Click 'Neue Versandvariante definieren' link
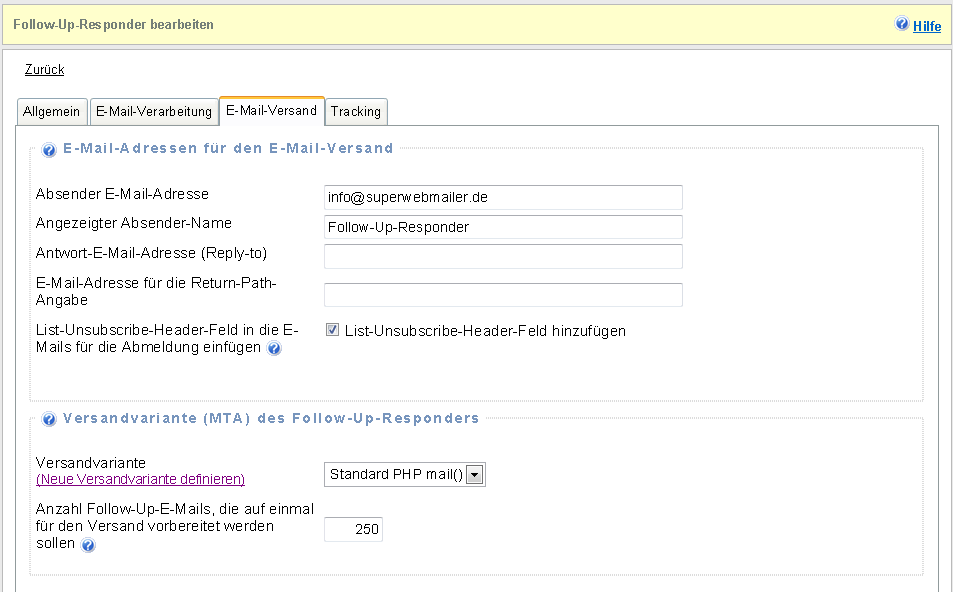 coord(140,480)
